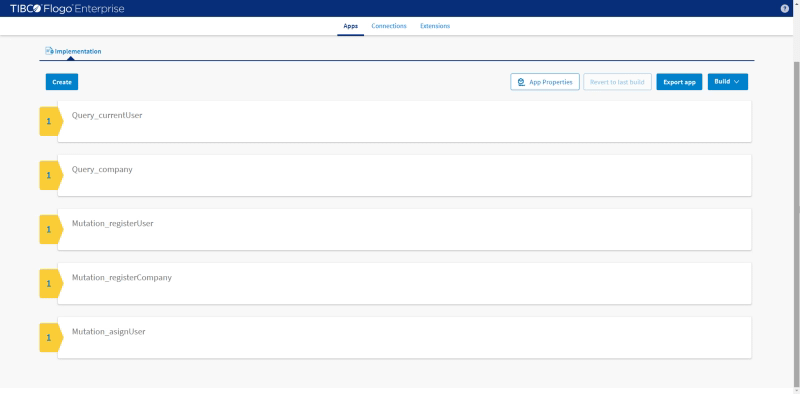Expand the Build dropdown

(728, 82)
